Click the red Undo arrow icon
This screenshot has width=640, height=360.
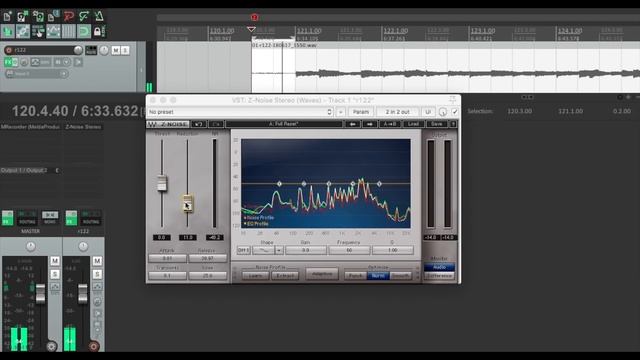pos(69,16)
